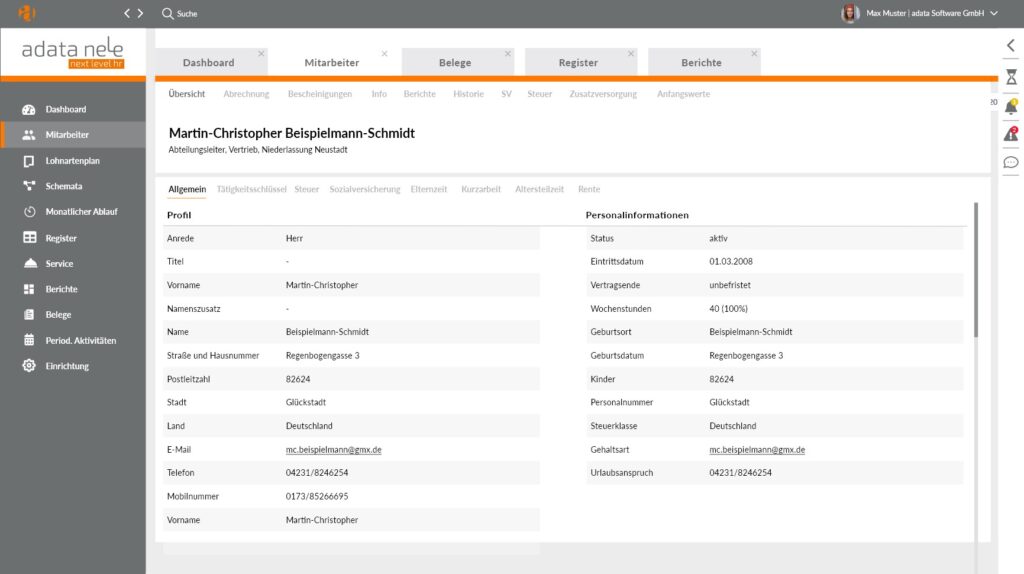Open the Zusatzversorgung sub-tab
Image resolution: width=1024 pixels, height=574 pixels.
click(603, 94)
